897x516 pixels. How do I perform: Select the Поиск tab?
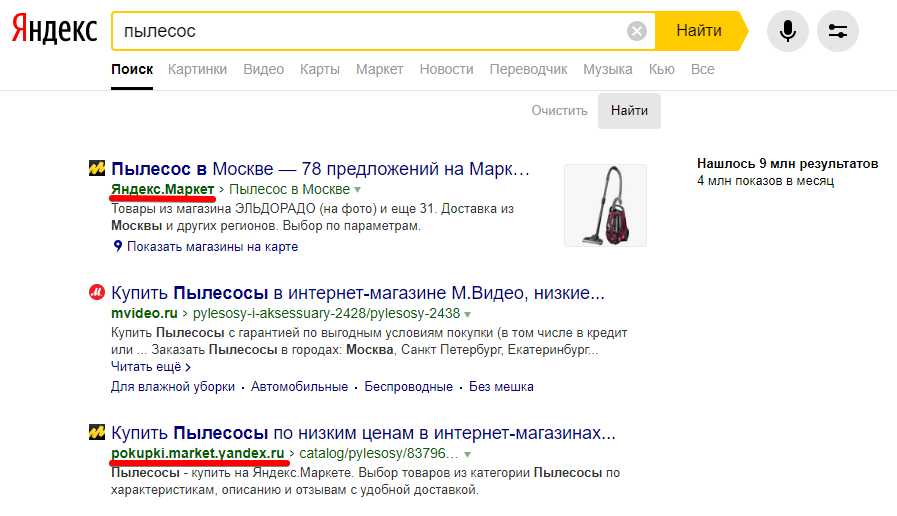132,69
